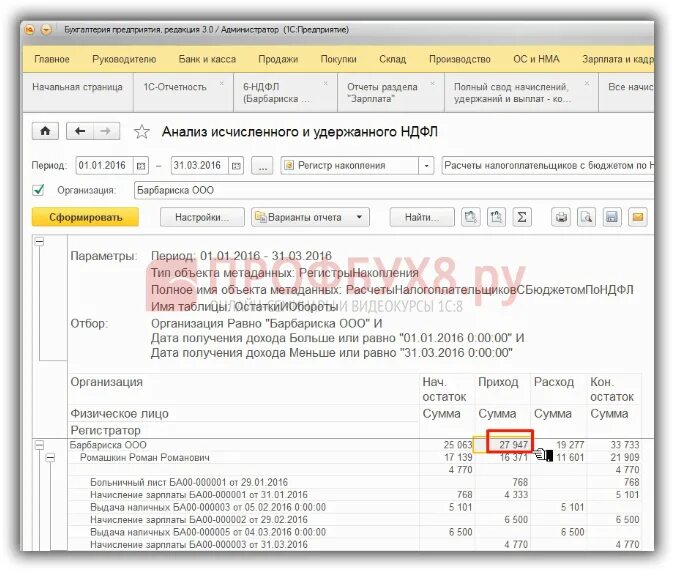The image size is (674, 571).
Task: Open the round dropdown menu in the title bar
Action: [x=46, y=30]
